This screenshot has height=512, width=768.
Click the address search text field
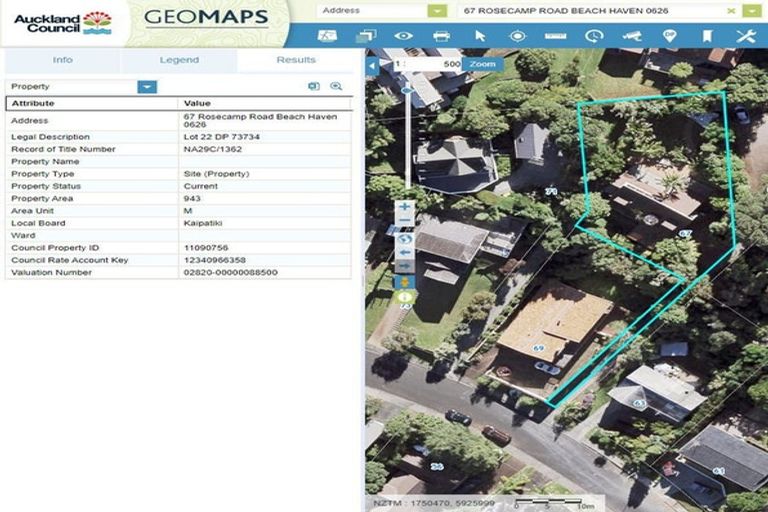click(x=593, y=11)
